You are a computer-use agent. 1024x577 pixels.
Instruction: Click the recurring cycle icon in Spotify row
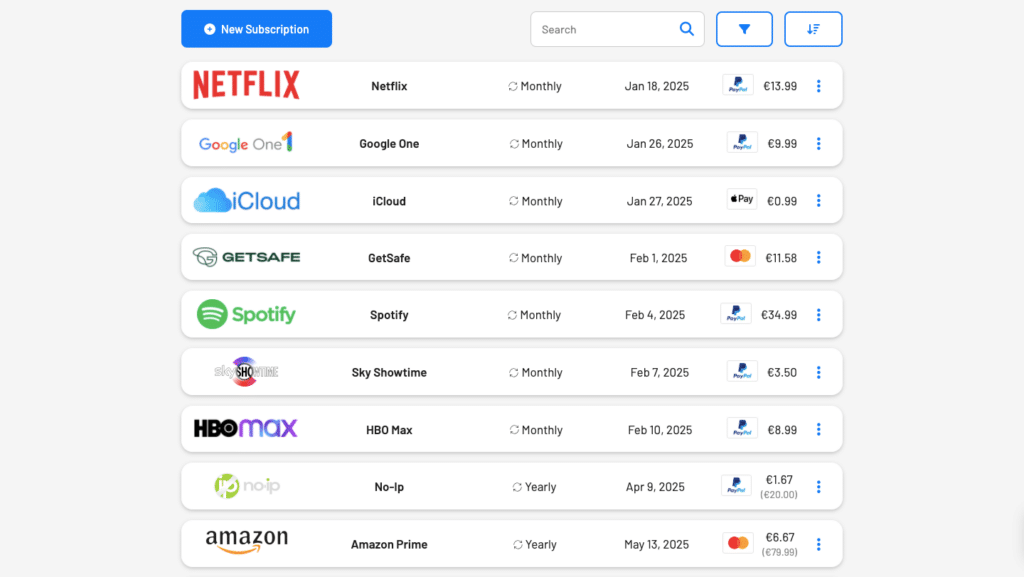pos(512,315)
